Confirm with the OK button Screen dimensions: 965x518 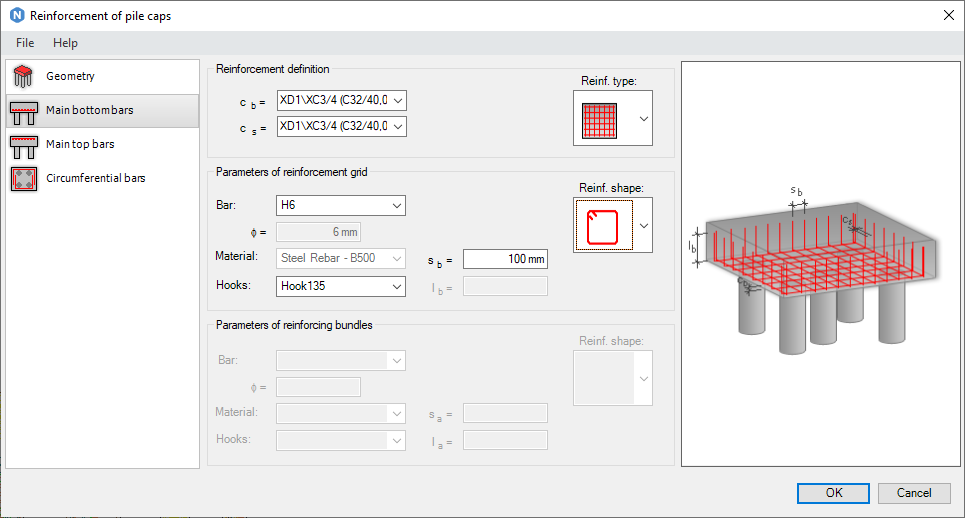(x=833, y=493)
